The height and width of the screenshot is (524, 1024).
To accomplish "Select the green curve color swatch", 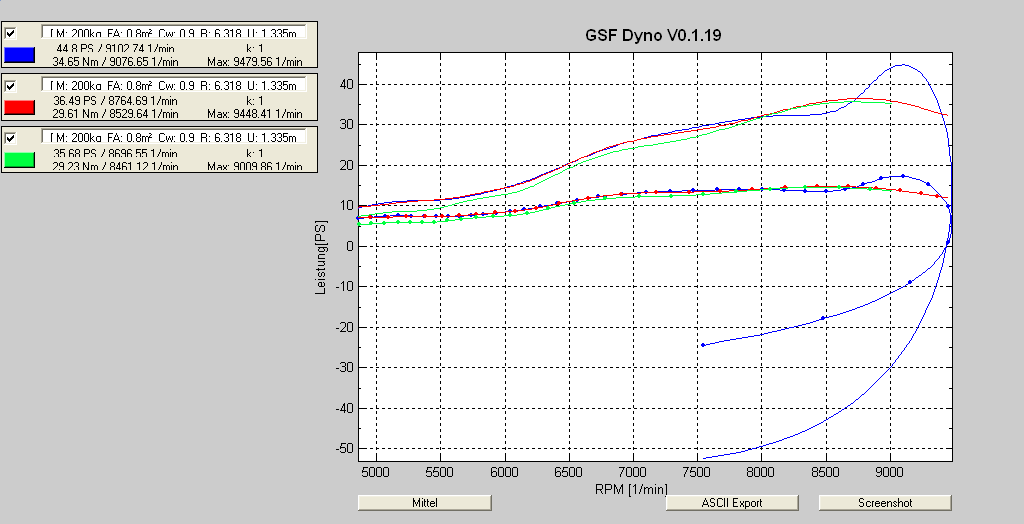I will click(20, 159).
